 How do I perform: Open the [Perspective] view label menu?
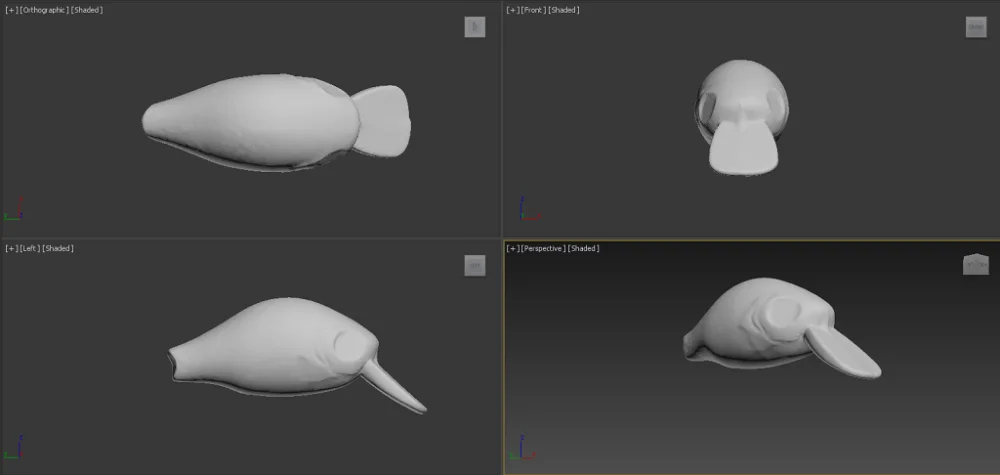tap(542, 248)
